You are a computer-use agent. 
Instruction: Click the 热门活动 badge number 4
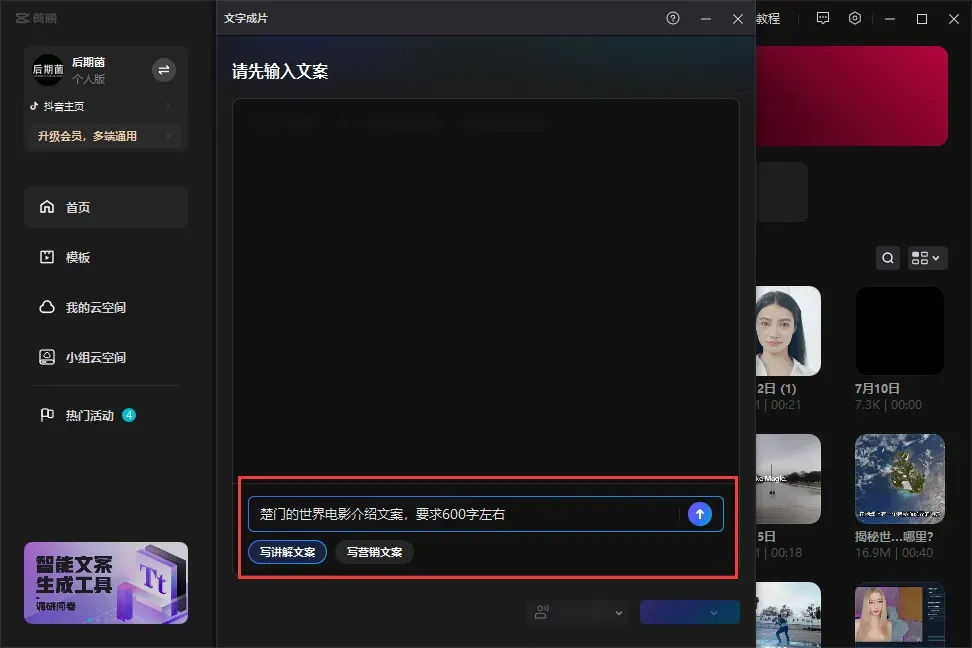pyautogui.click(x=129, y=415)
